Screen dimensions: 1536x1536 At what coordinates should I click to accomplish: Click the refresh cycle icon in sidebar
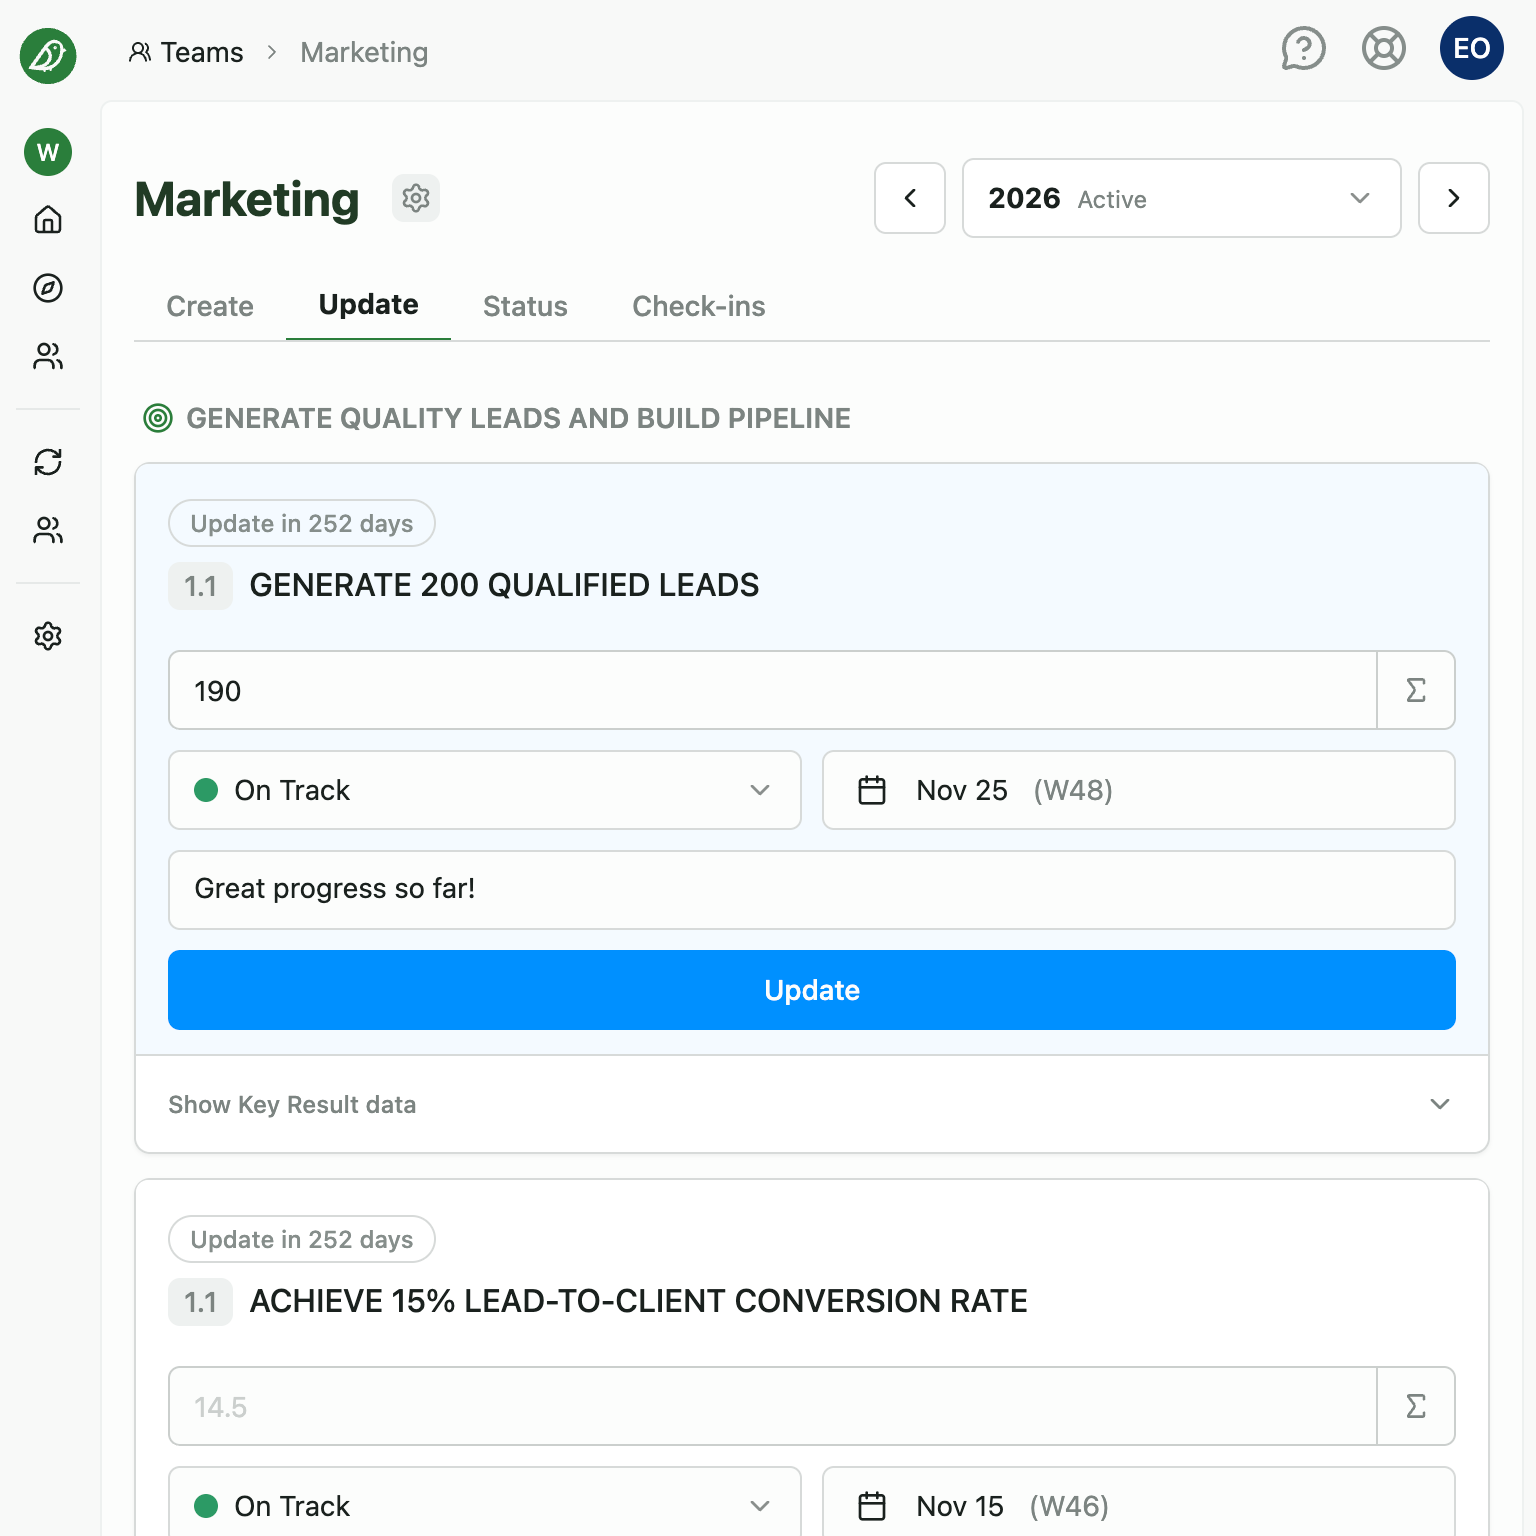(x=48, y=462)
